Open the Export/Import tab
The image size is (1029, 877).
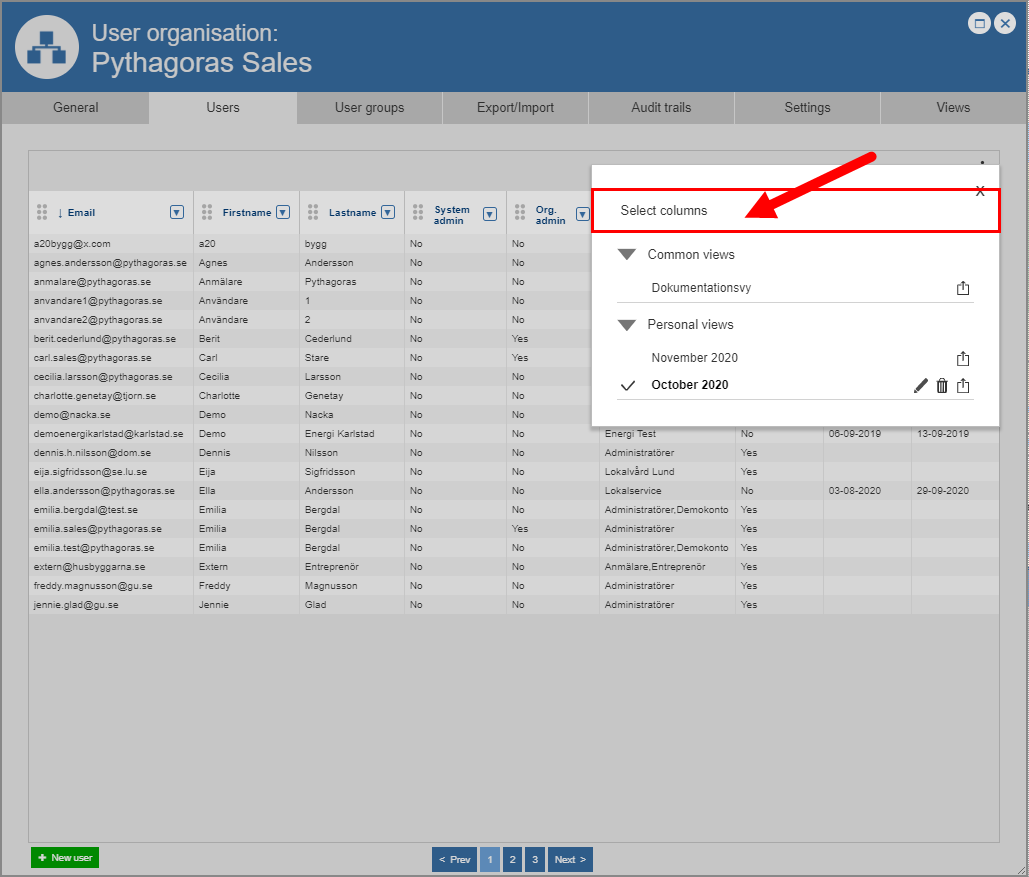tap(515, 108)
